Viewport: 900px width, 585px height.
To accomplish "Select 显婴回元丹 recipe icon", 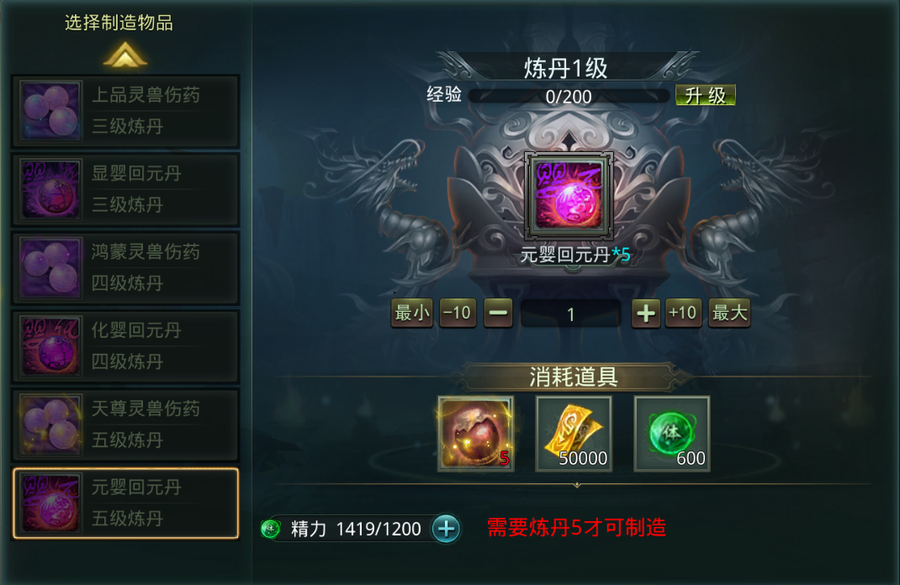I will coord(51,189).
